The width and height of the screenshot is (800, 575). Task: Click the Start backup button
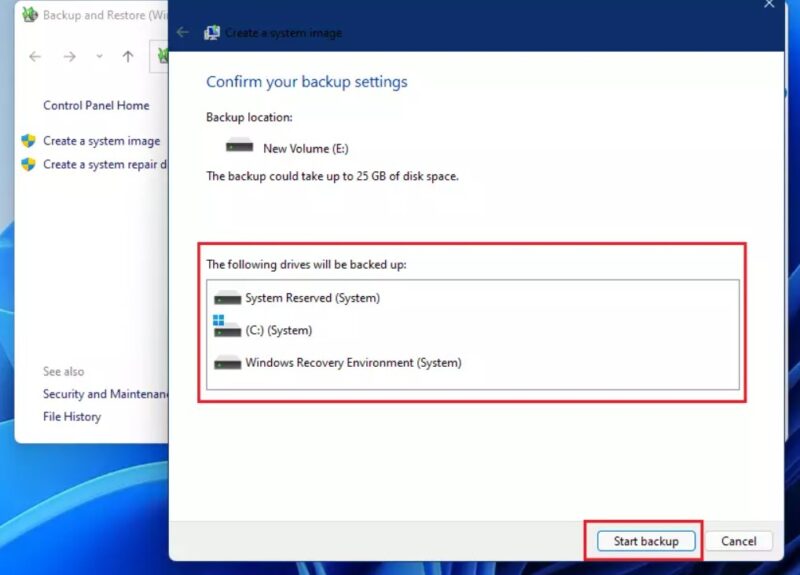tap(646, 541)
